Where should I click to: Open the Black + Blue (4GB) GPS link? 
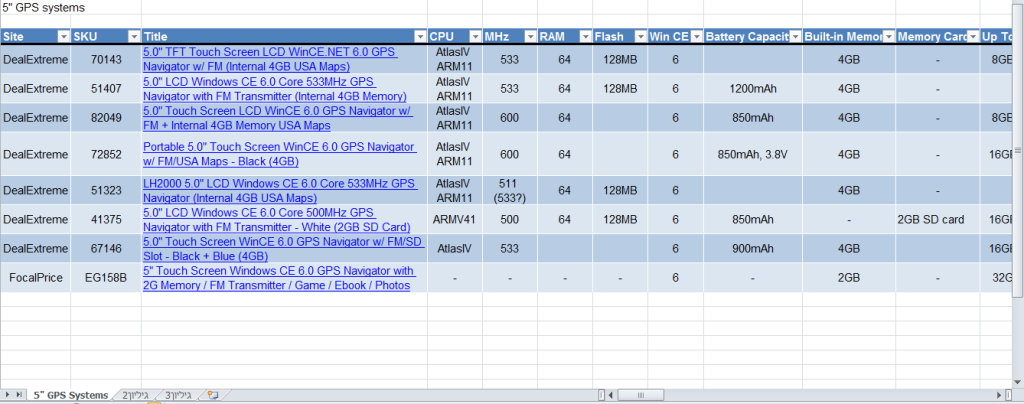pos(283,249)
